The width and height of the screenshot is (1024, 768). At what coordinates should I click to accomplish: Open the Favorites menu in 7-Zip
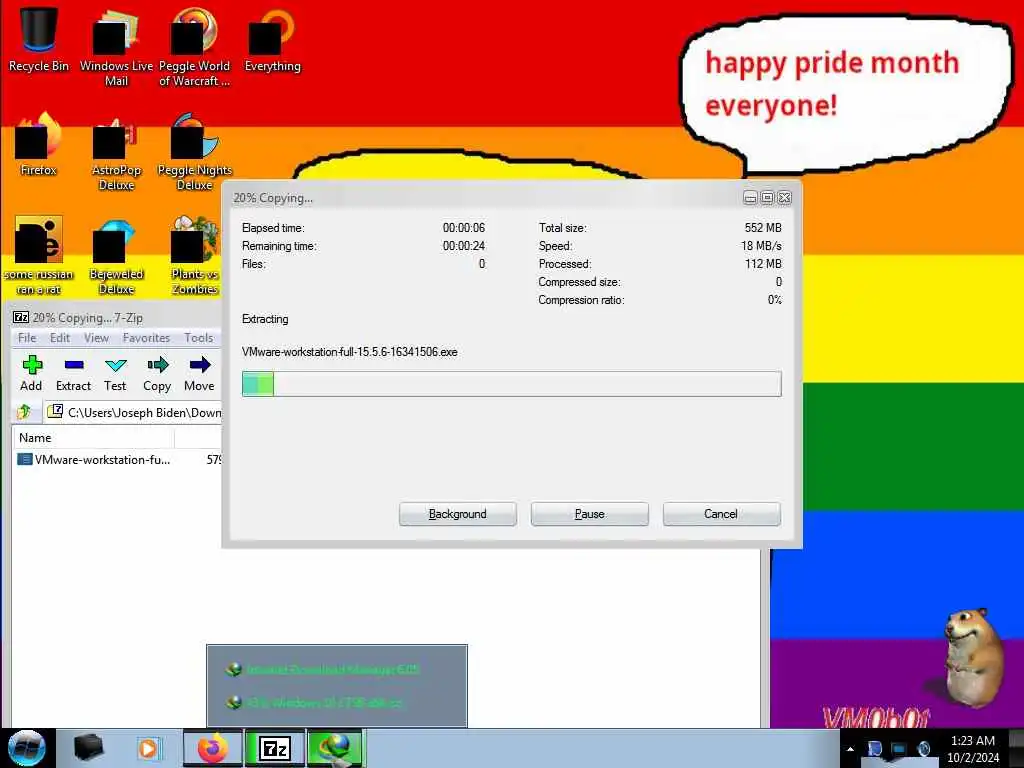coord(146,338)
